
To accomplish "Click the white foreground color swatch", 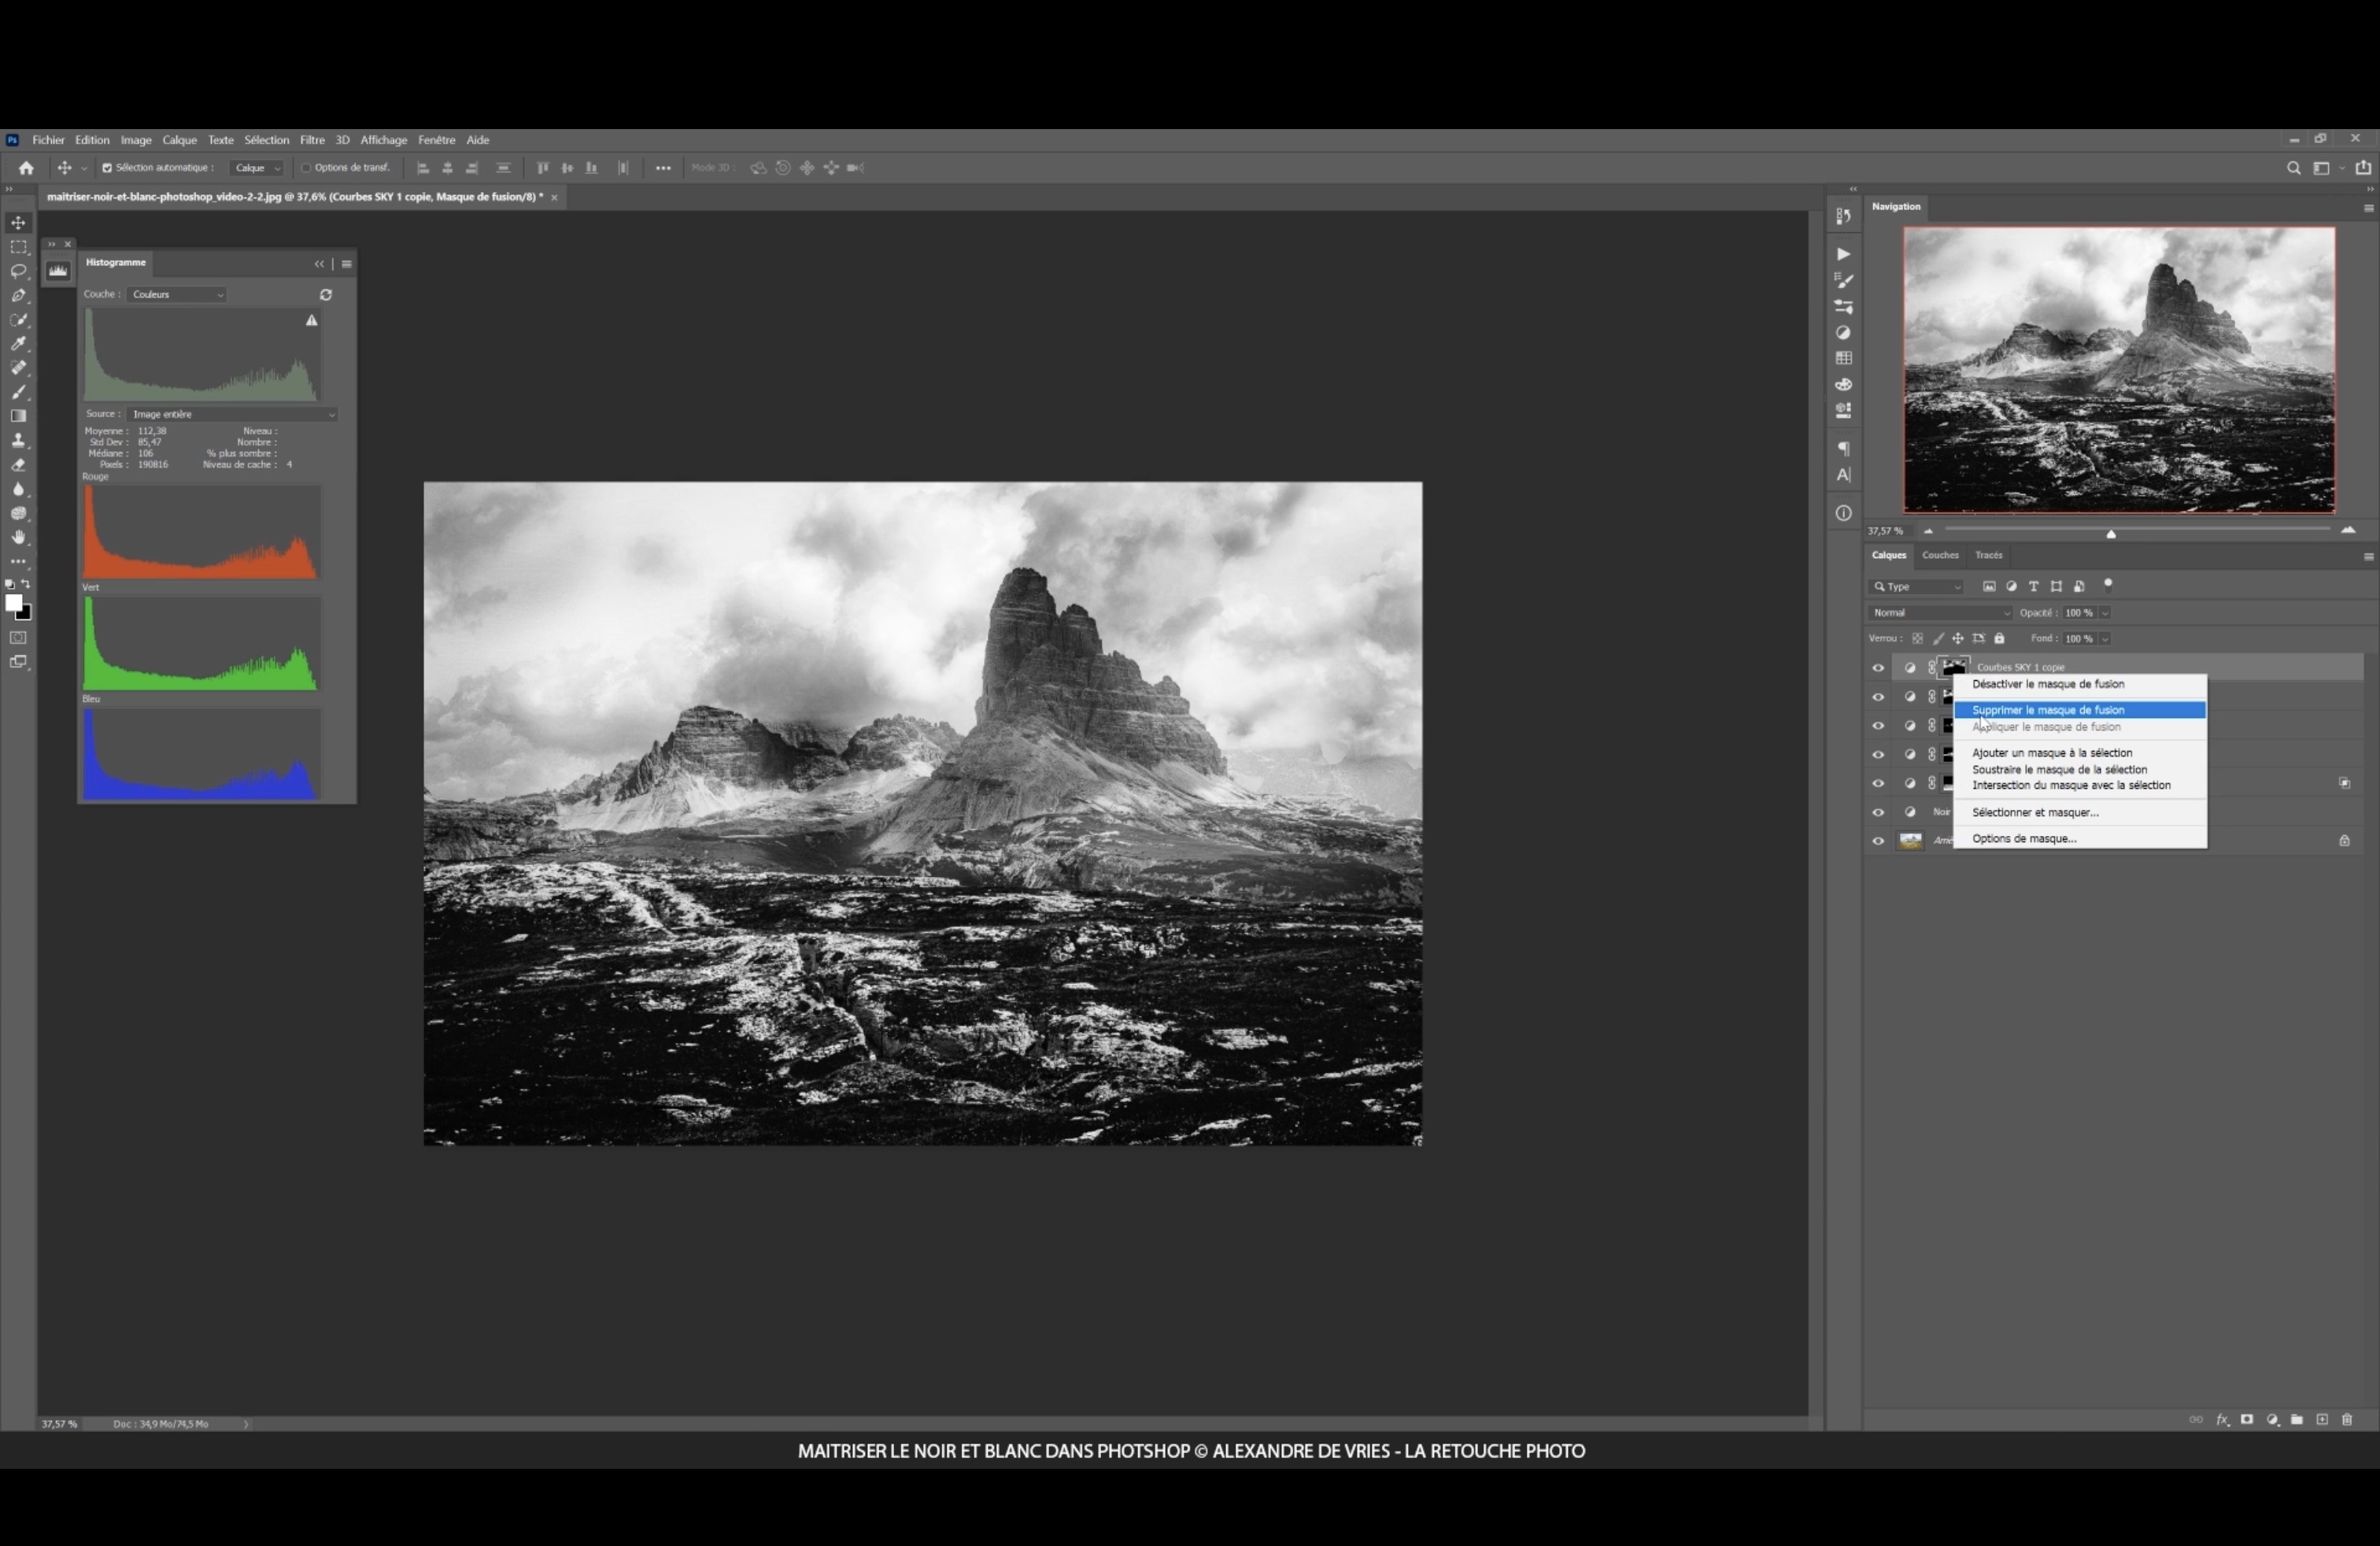I will coord(13,603).
